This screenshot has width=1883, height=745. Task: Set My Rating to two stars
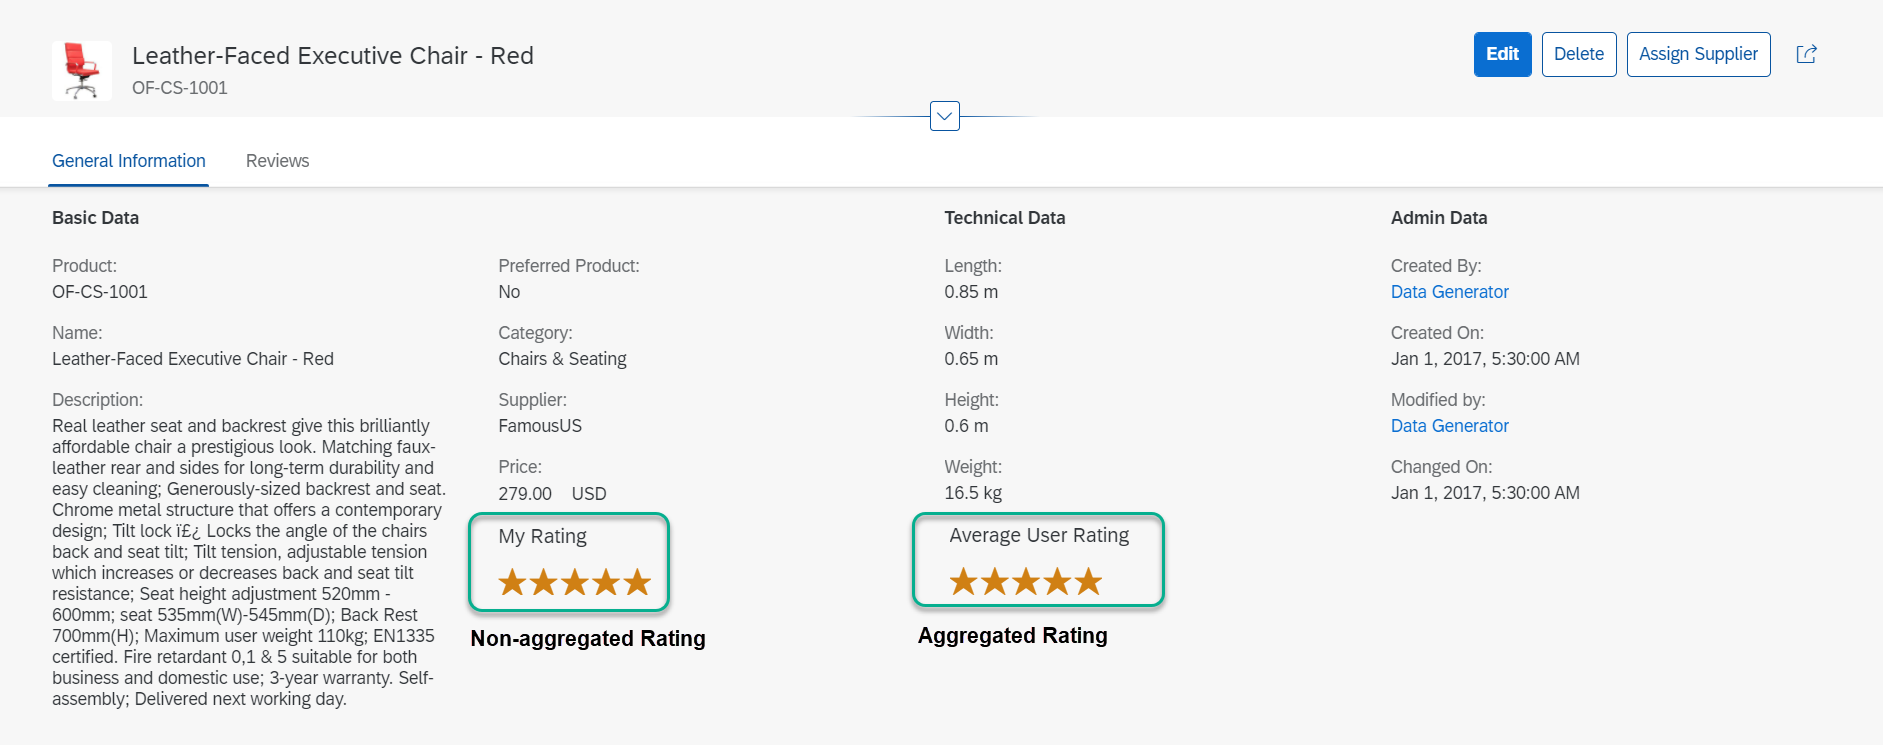coord(543,582)
